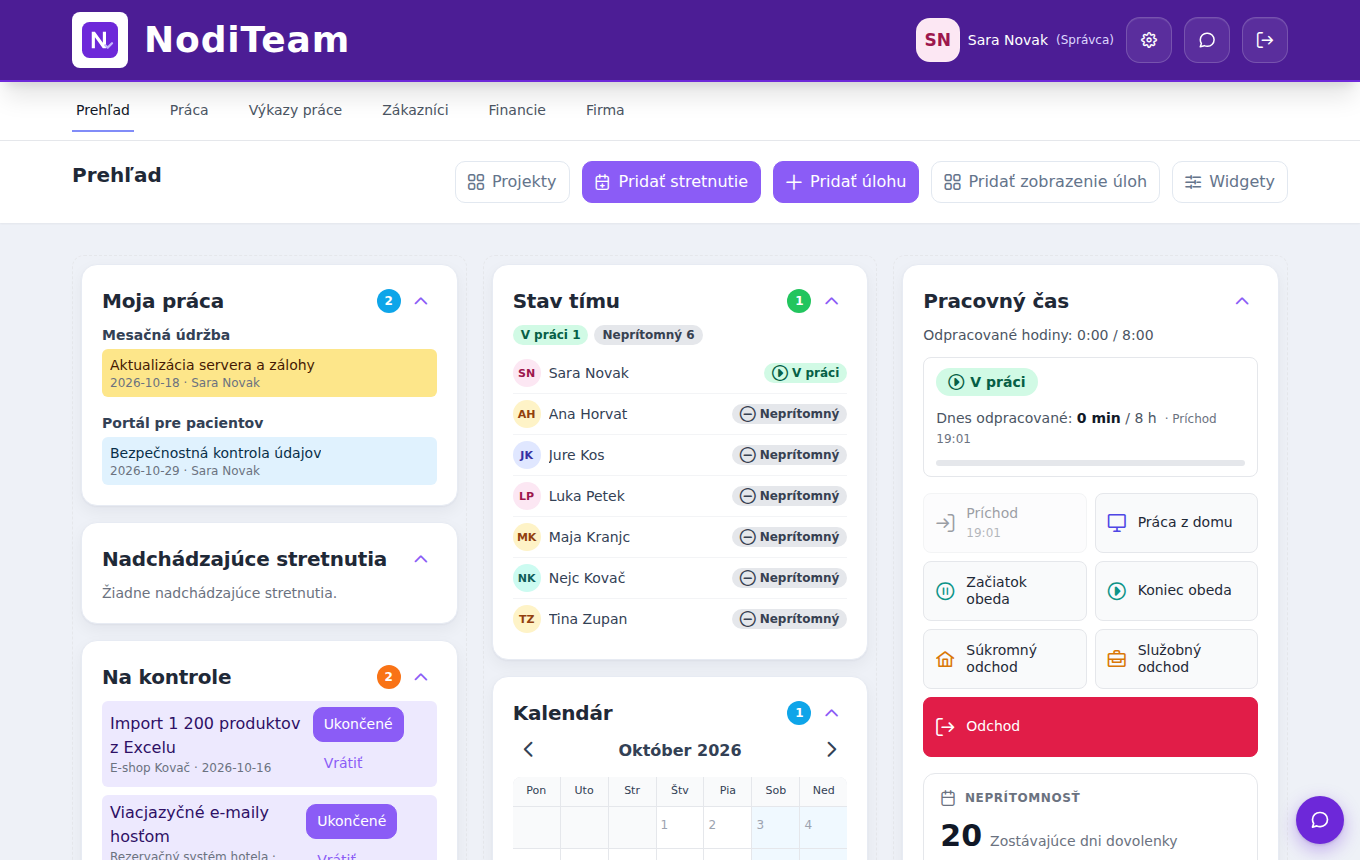1360x860 pixels.
Task: Collapse the Moja práca widget
Action: click(x=421, y=301)
